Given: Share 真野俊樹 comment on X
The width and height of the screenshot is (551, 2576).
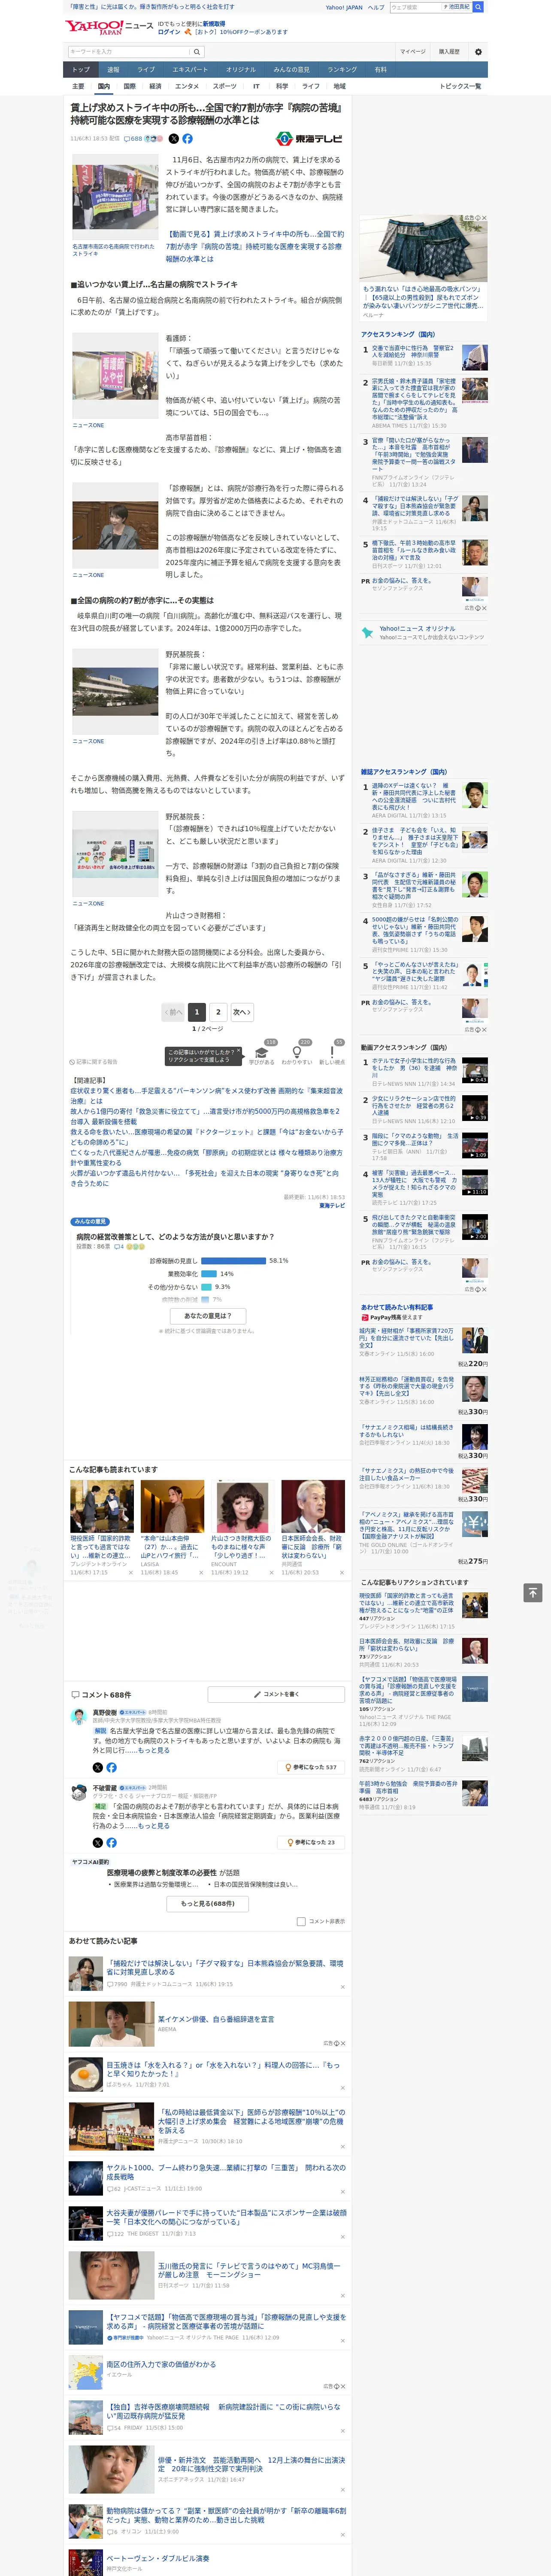Looking at the screenshot, I should click(98, 1767).
